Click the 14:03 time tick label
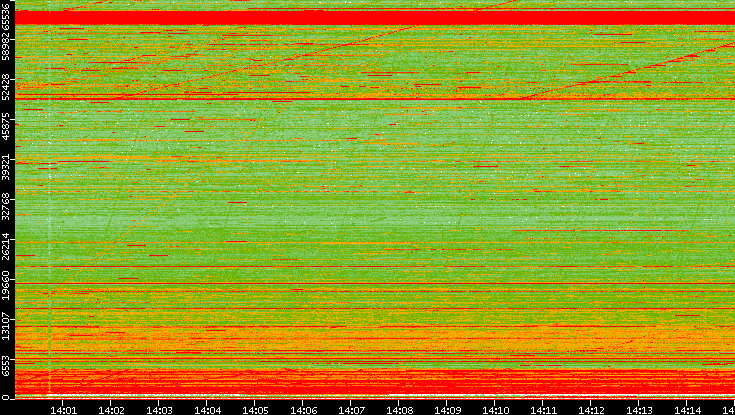The image size is (735, 415). point(159,410)
